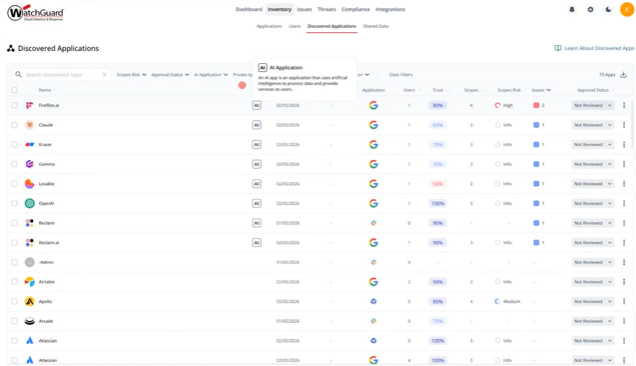The width and height of the screenshot is (636, 366).
Task: Switch to the Shared Data tab
Action: coord(376,26)
